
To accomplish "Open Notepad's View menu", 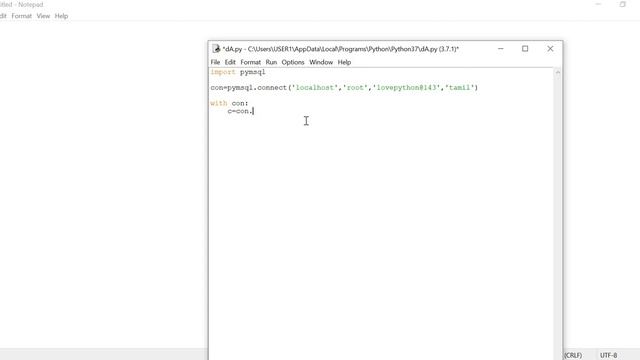I will tap(43, 16).
